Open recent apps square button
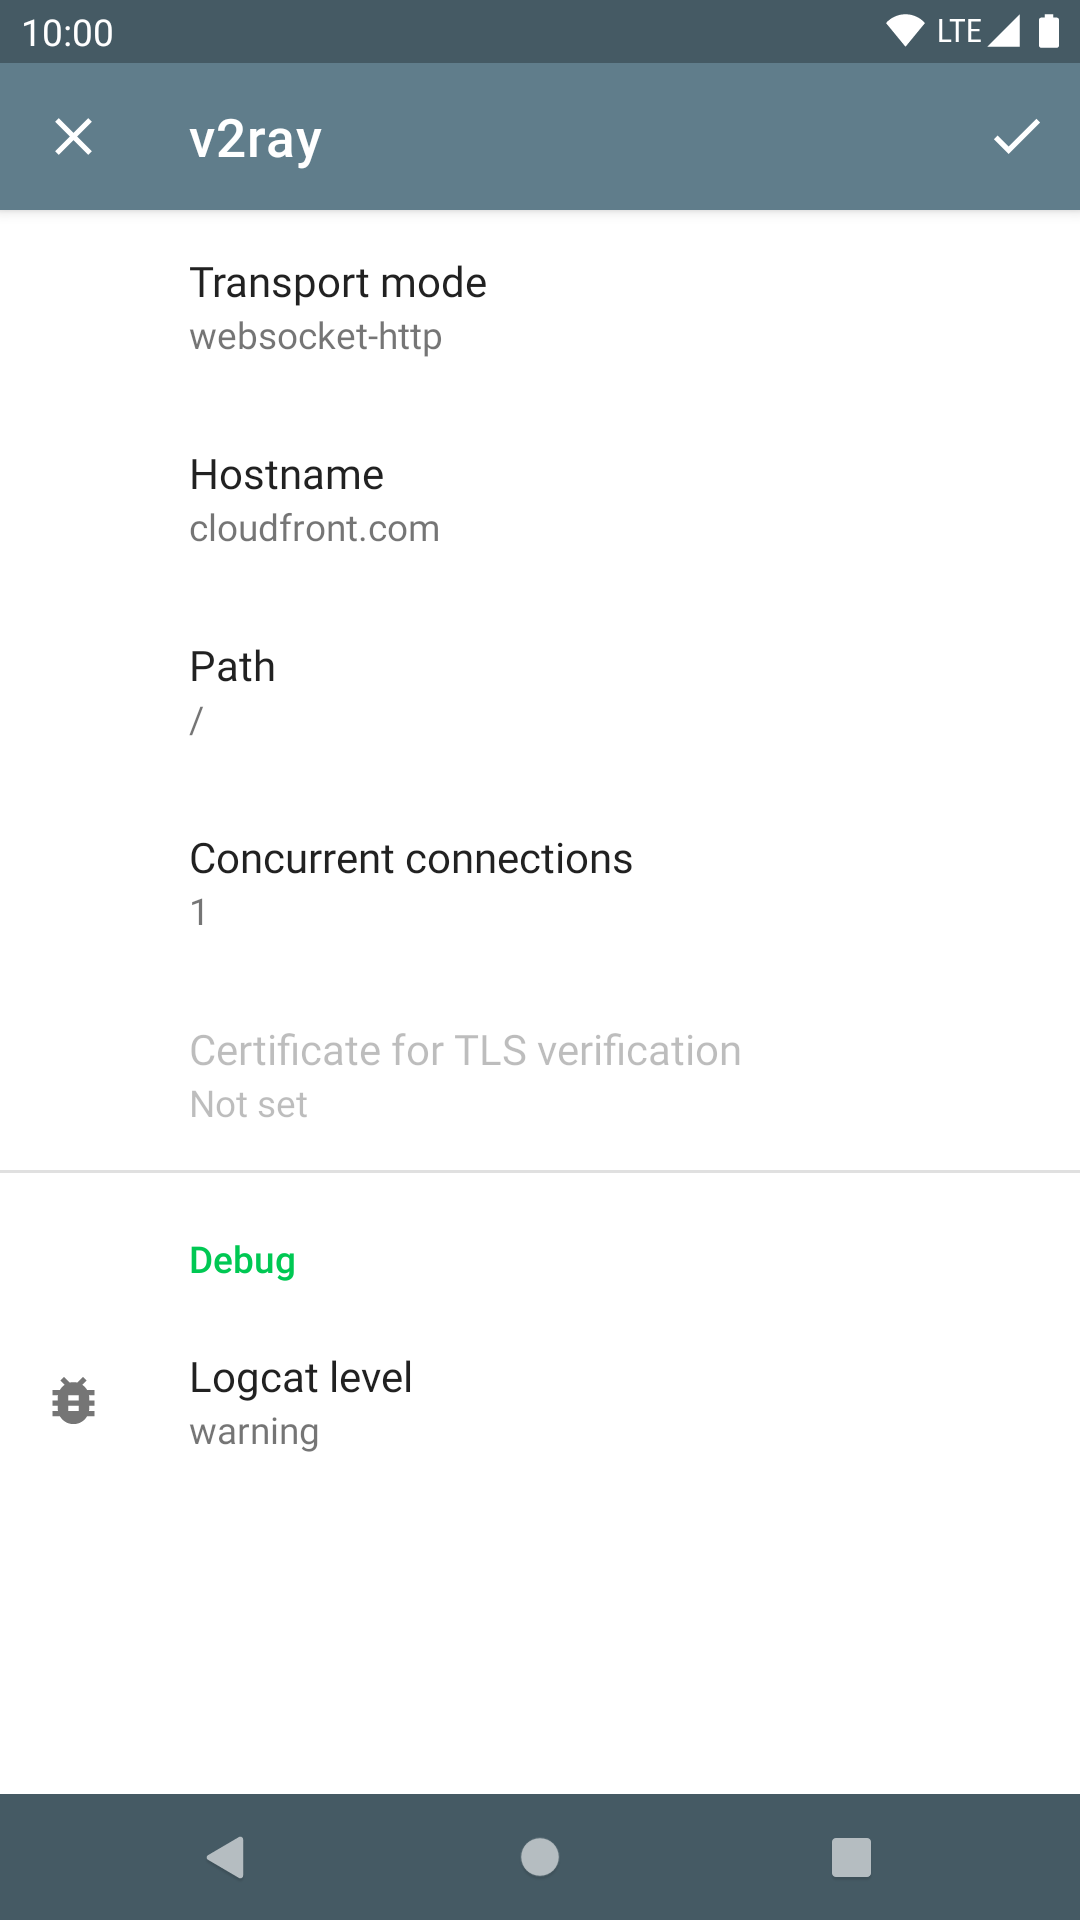Image resolution: width=1080 pixels, height=1920 pixels. [x=851, y=1857]
